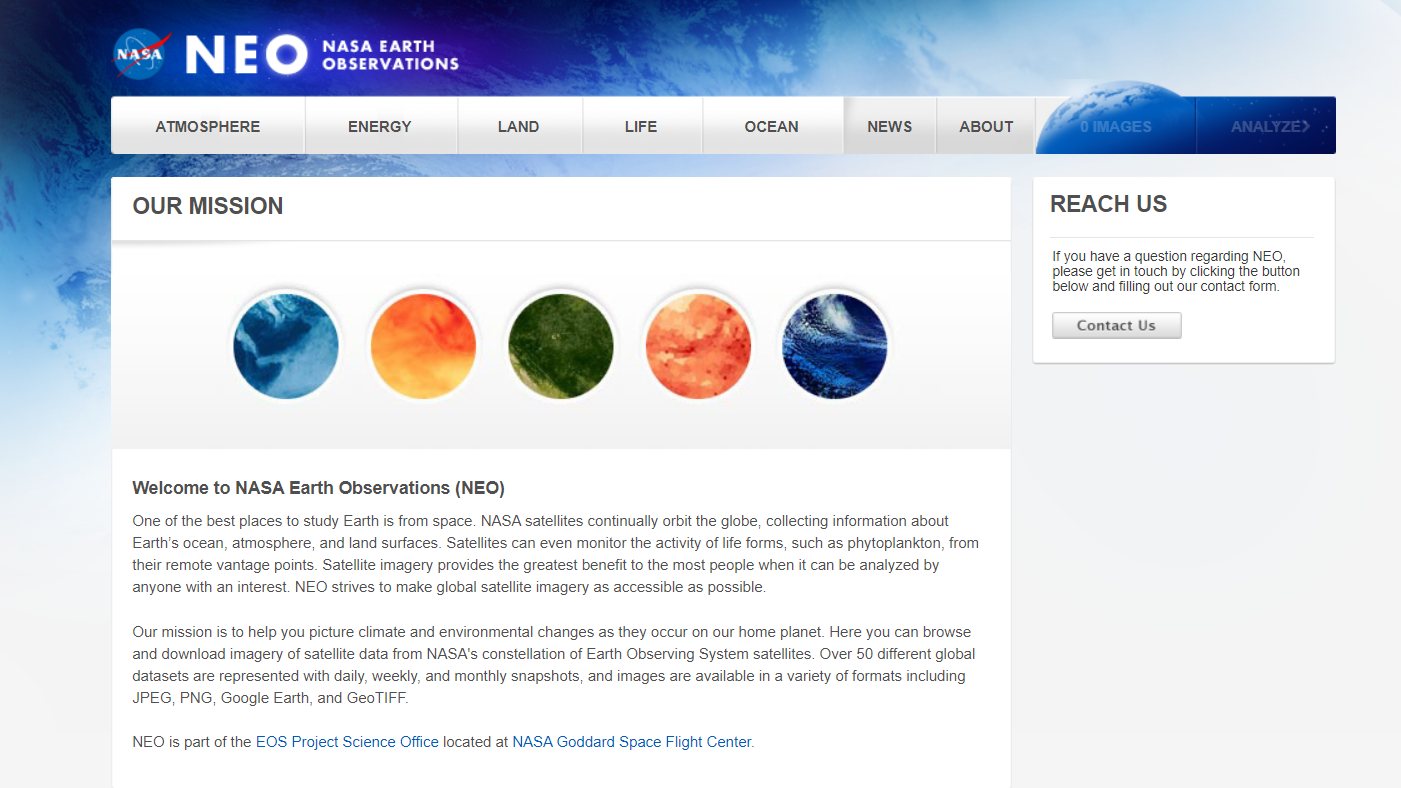Click the Analyze arrow chevron

[1305, 126]
